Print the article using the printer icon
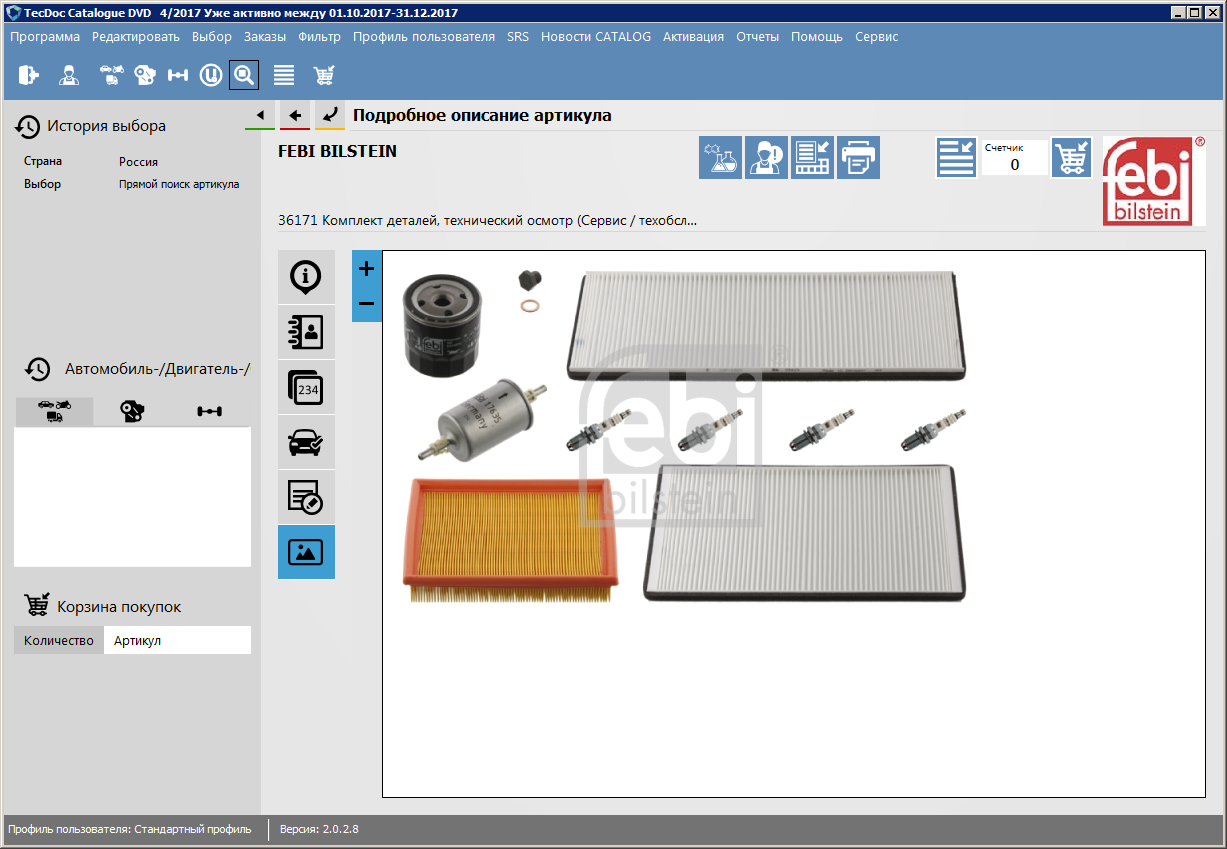The width and height of the screenshot is (1227, 849). [858, 158]
